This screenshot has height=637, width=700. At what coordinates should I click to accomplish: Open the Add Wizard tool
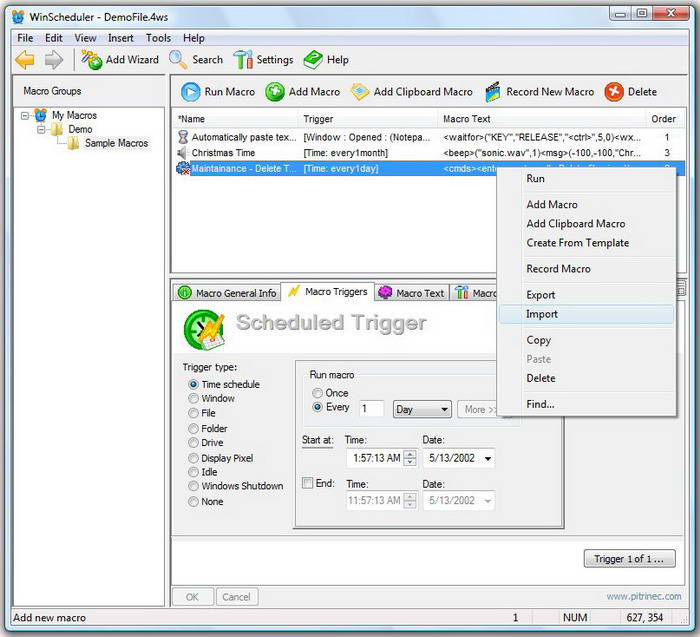point(120,59)
